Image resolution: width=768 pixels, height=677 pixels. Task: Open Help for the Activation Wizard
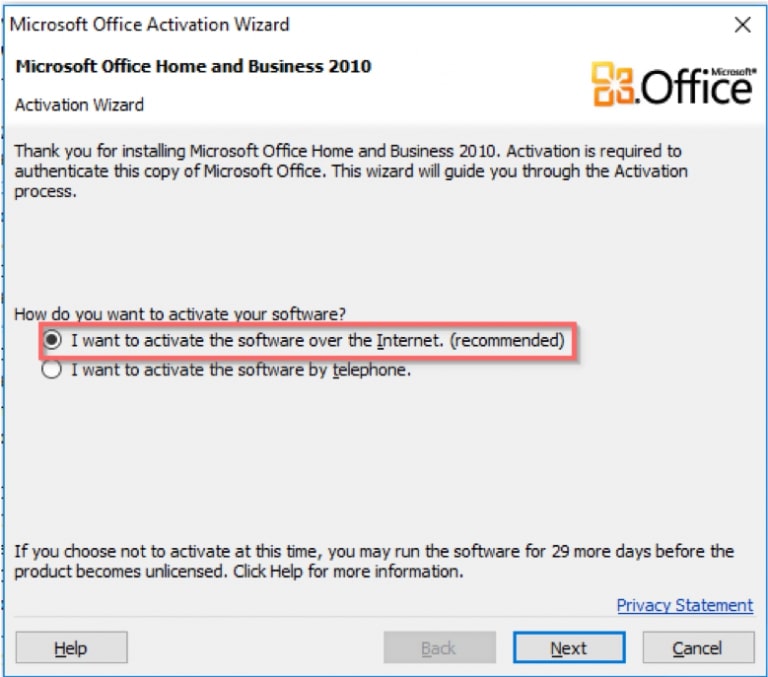click(x=71, y=648)
